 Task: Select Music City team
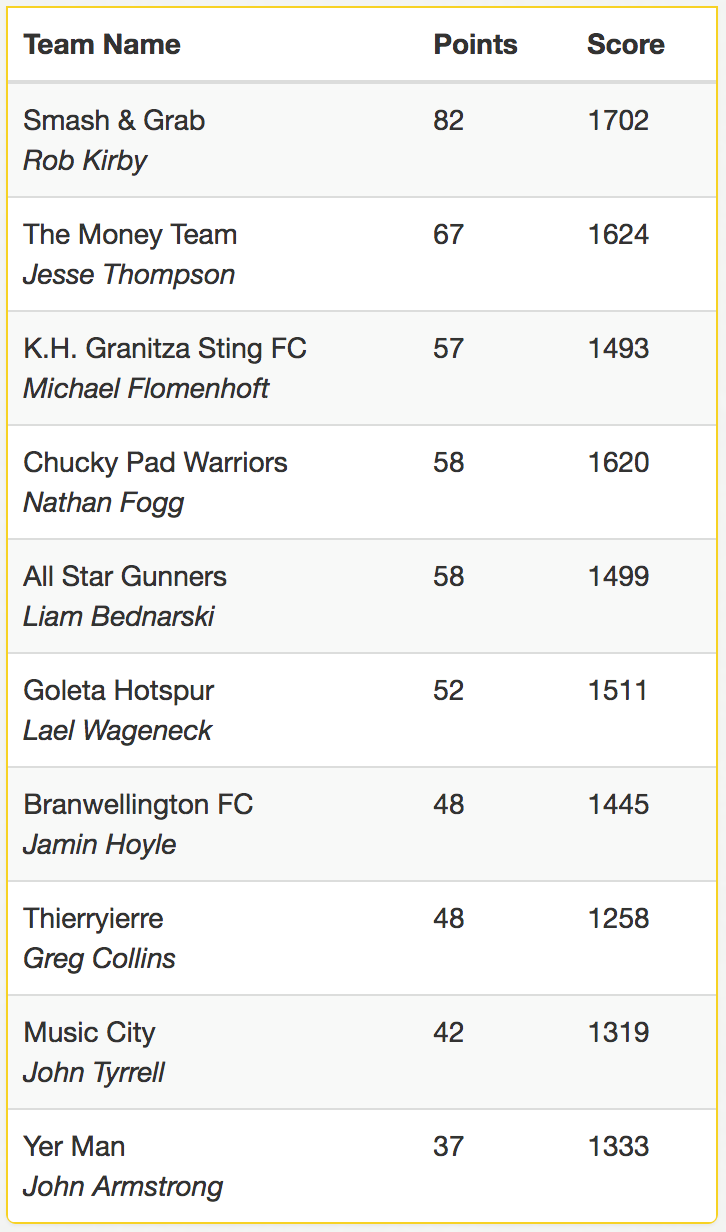[x=89, y=1032]
